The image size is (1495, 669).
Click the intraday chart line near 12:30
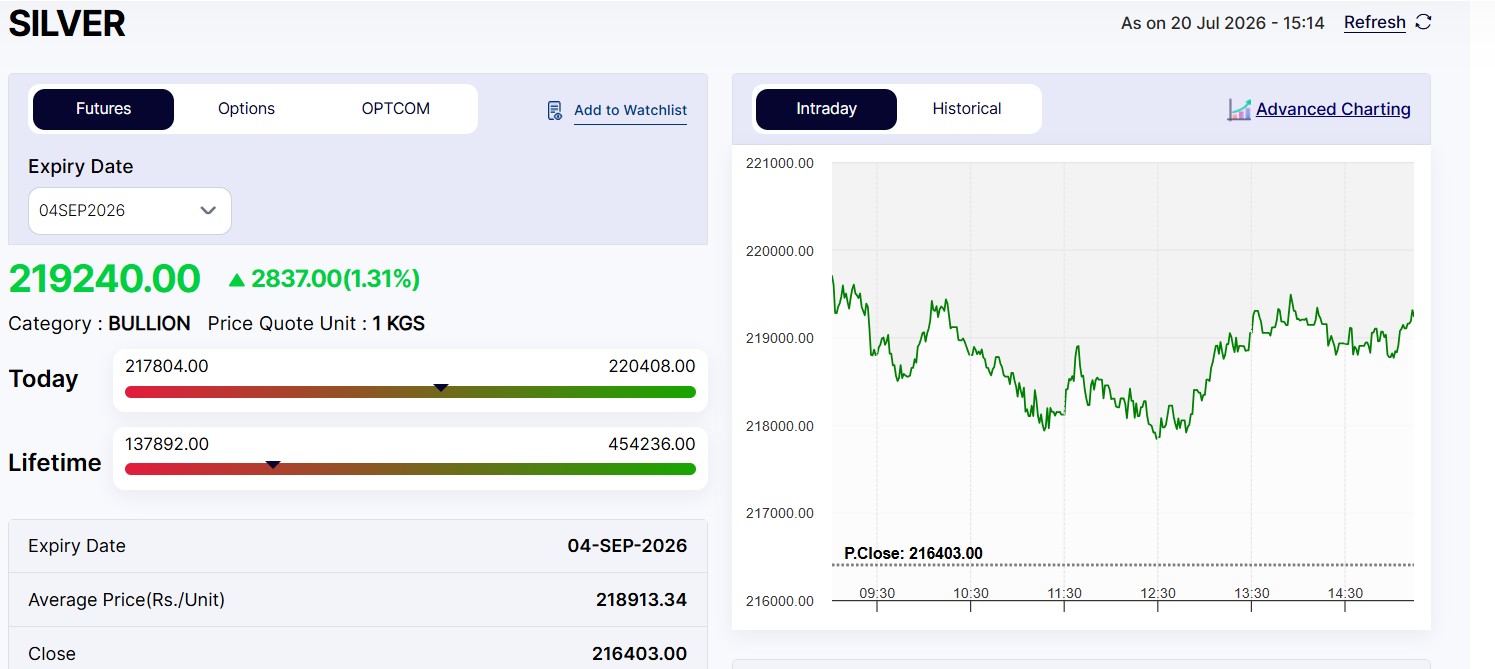[1158, 434]
